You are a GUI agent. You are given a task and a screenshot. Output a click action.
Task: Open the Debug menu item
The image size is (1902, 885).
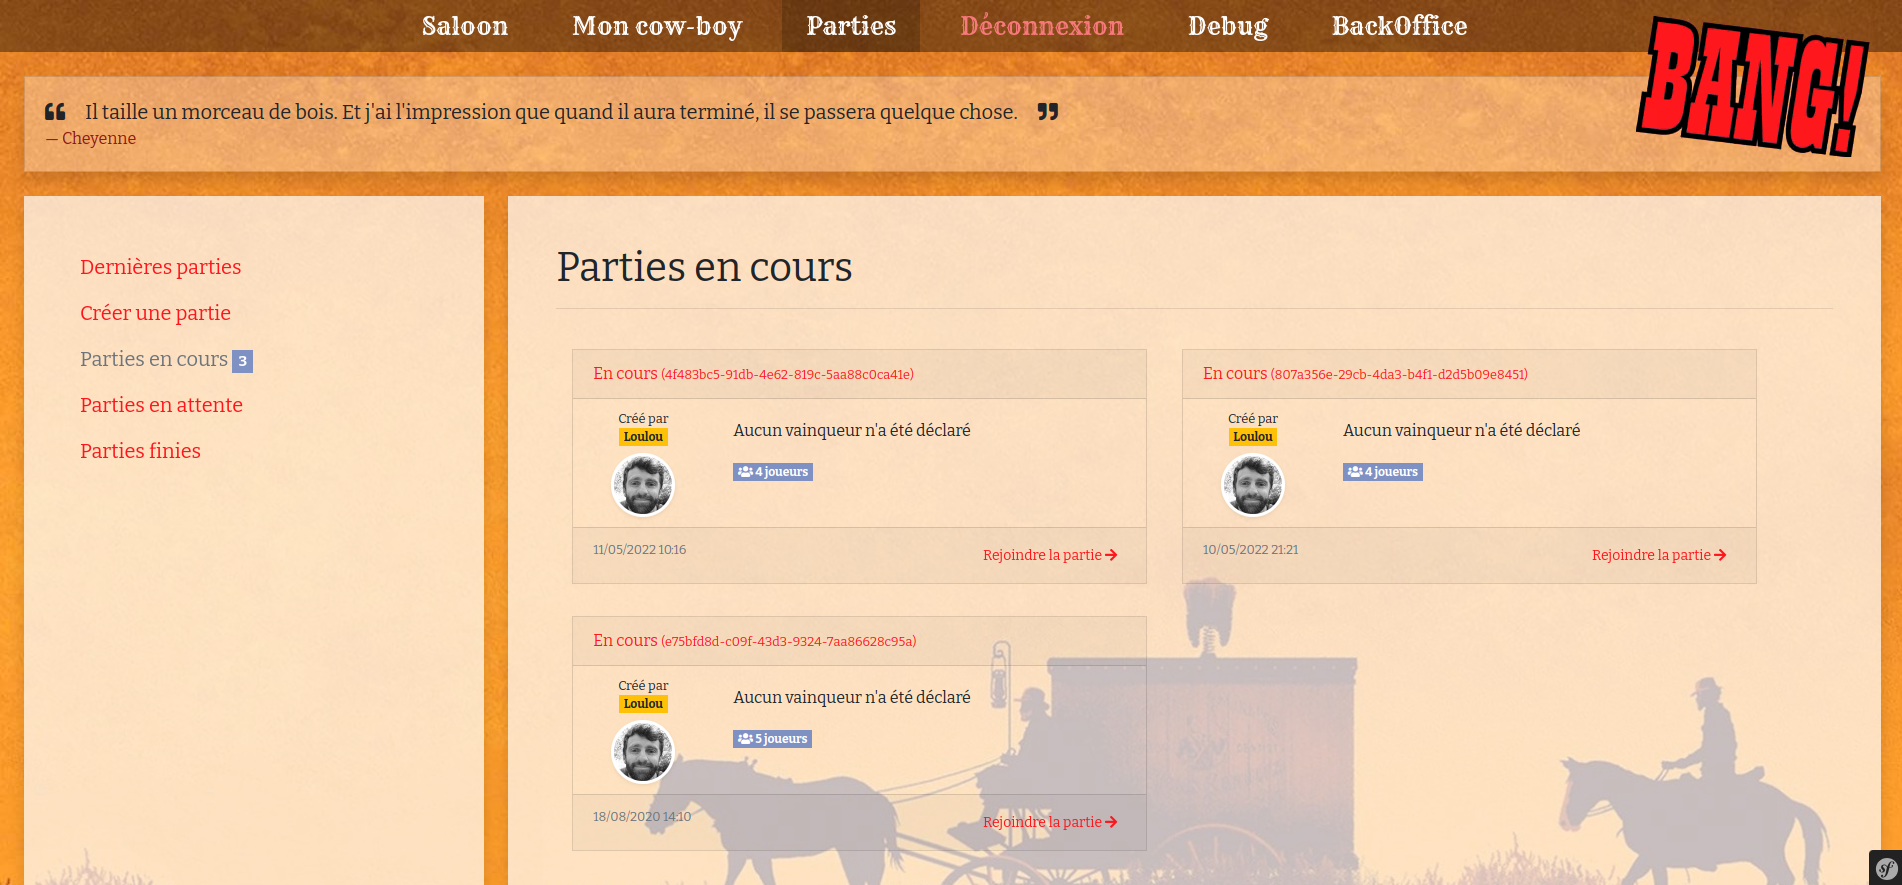[1228, 26]
